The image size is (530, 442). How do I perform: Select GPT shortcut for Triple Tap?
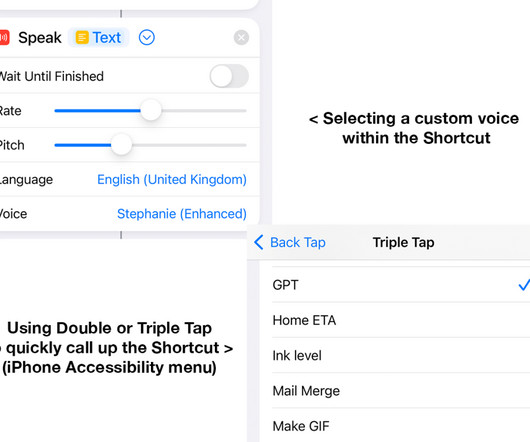pyautogui.click(x=401, y=285)
